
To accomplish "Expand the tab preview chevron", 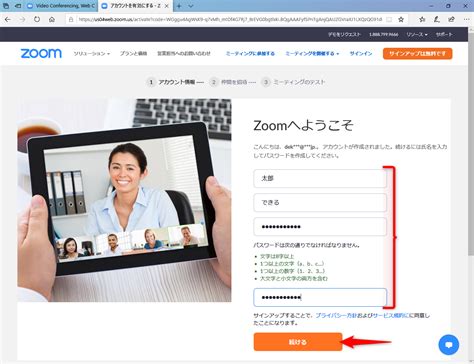I will (x=191, y=6).
